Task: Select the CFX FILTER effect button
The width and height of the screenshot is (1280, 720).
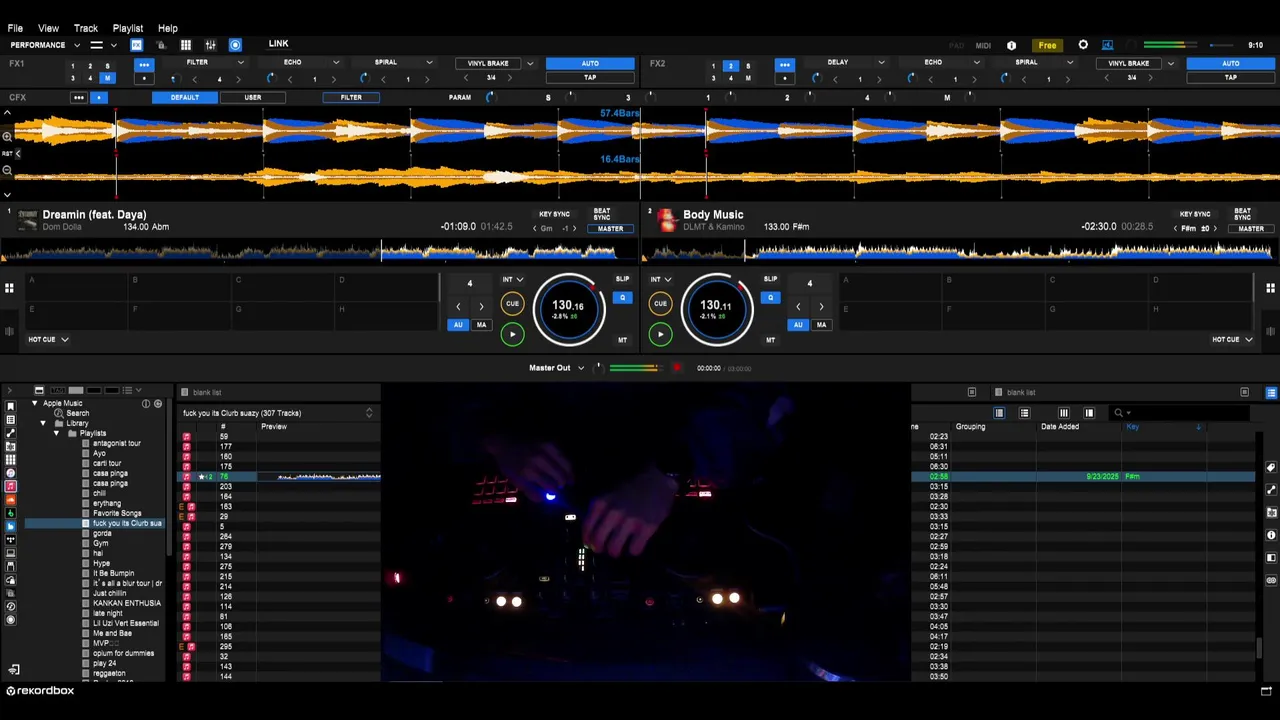Action: pyautogui.click(x=351, y=97)
